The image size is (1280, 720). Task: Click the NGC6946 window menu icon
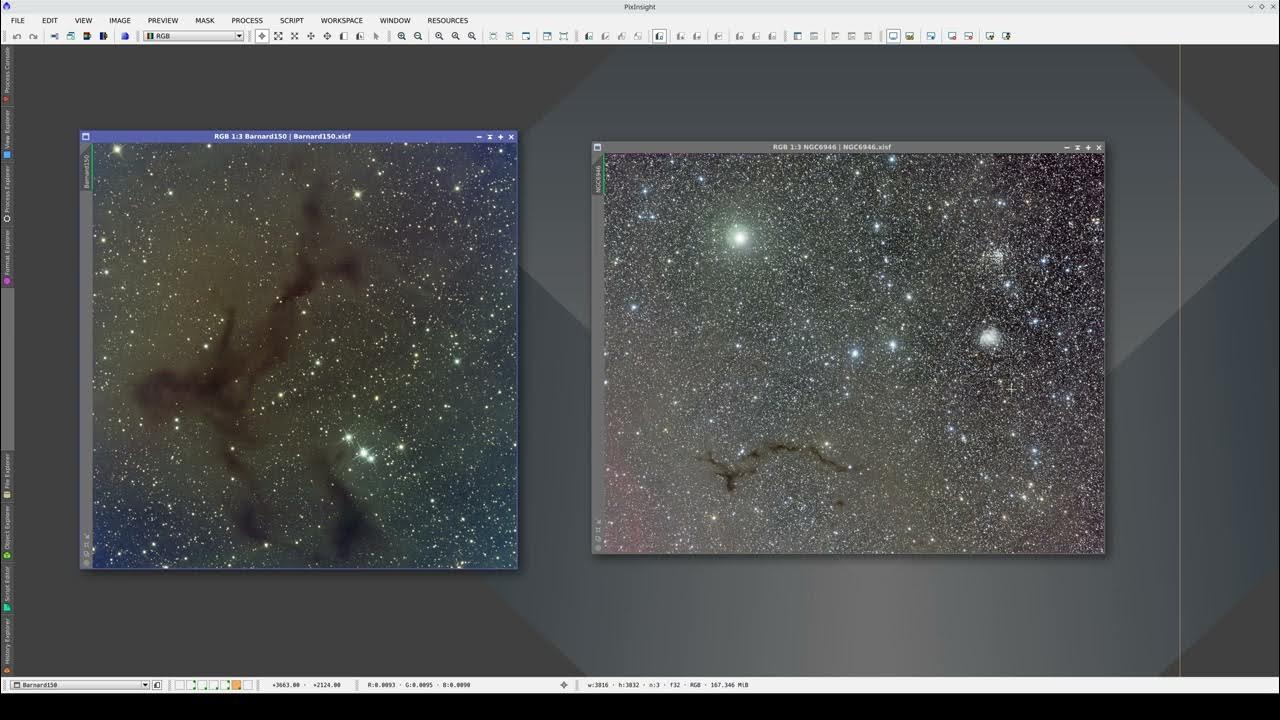[598, 147]
